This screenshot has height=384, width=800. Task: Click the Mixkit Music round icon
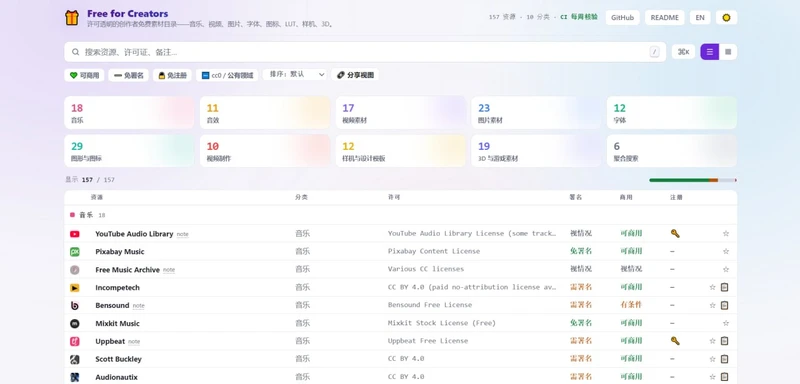point(74,323)
